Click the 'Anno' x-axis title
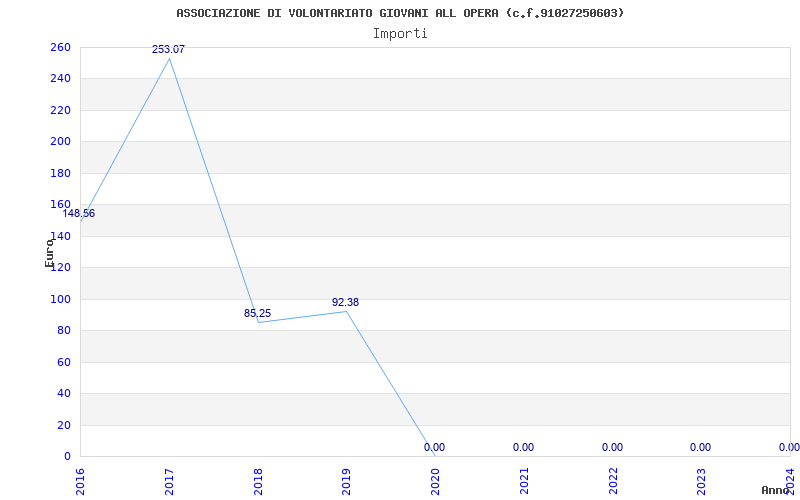 coord(776,491)
